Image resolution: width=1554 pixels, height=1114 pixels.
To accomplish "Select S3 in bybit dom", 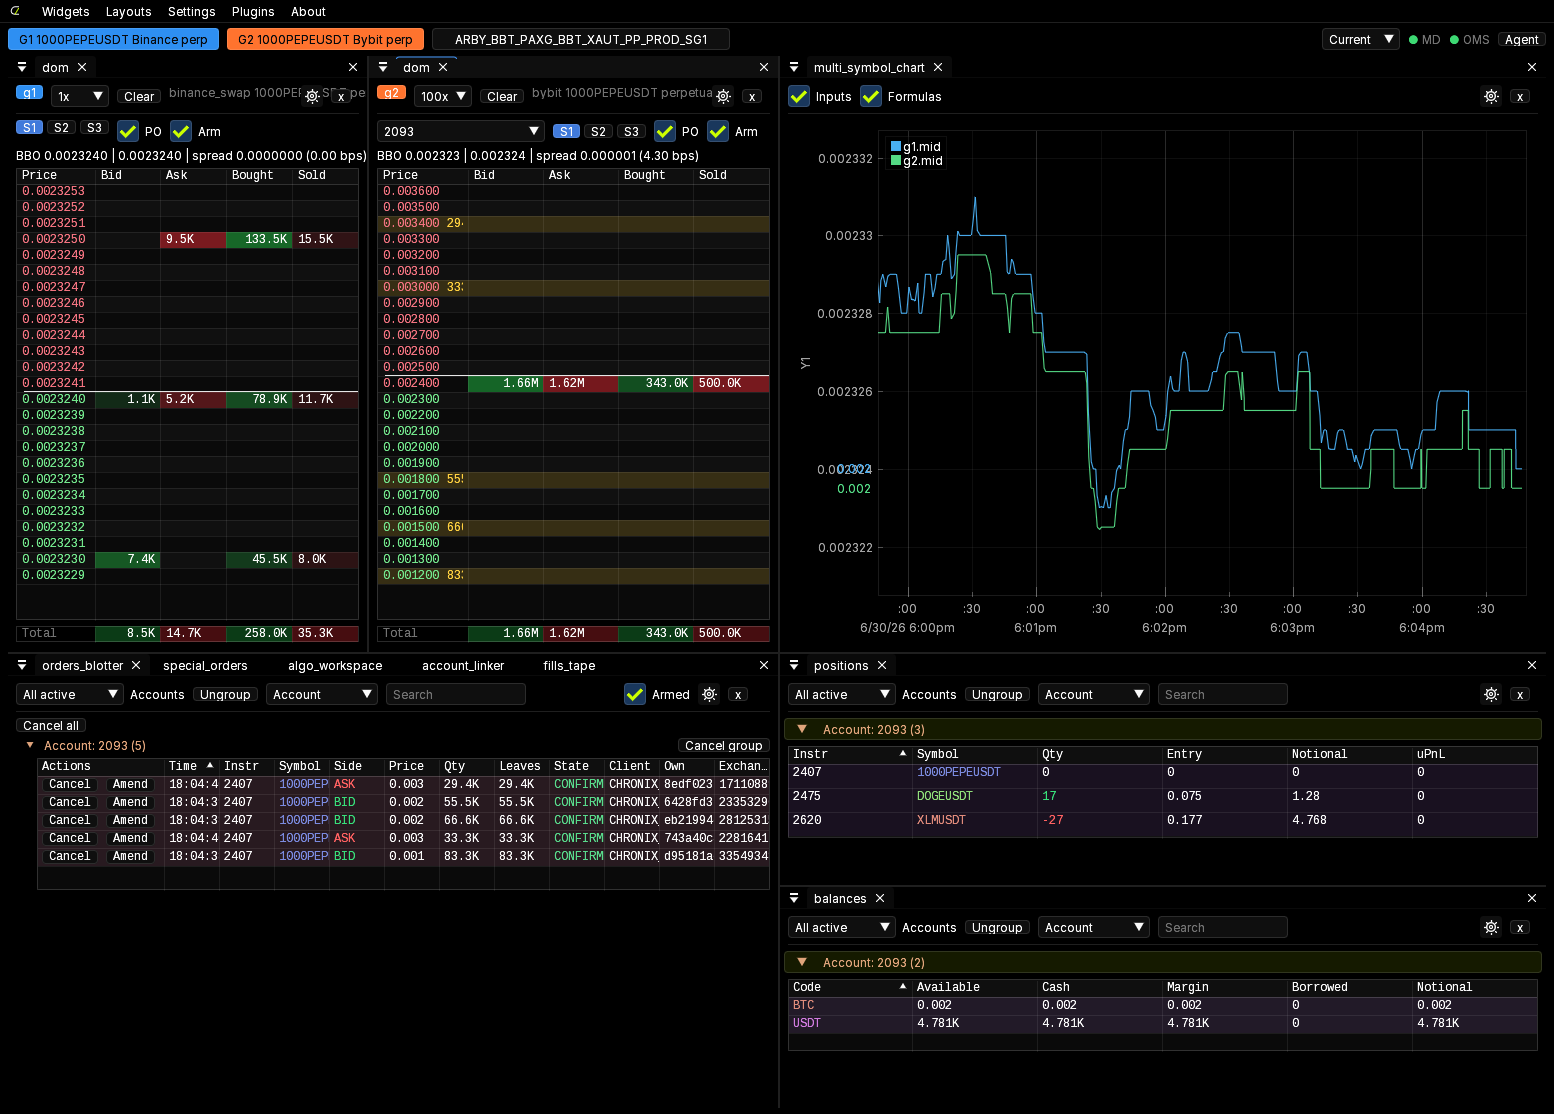I will [631, 132].
